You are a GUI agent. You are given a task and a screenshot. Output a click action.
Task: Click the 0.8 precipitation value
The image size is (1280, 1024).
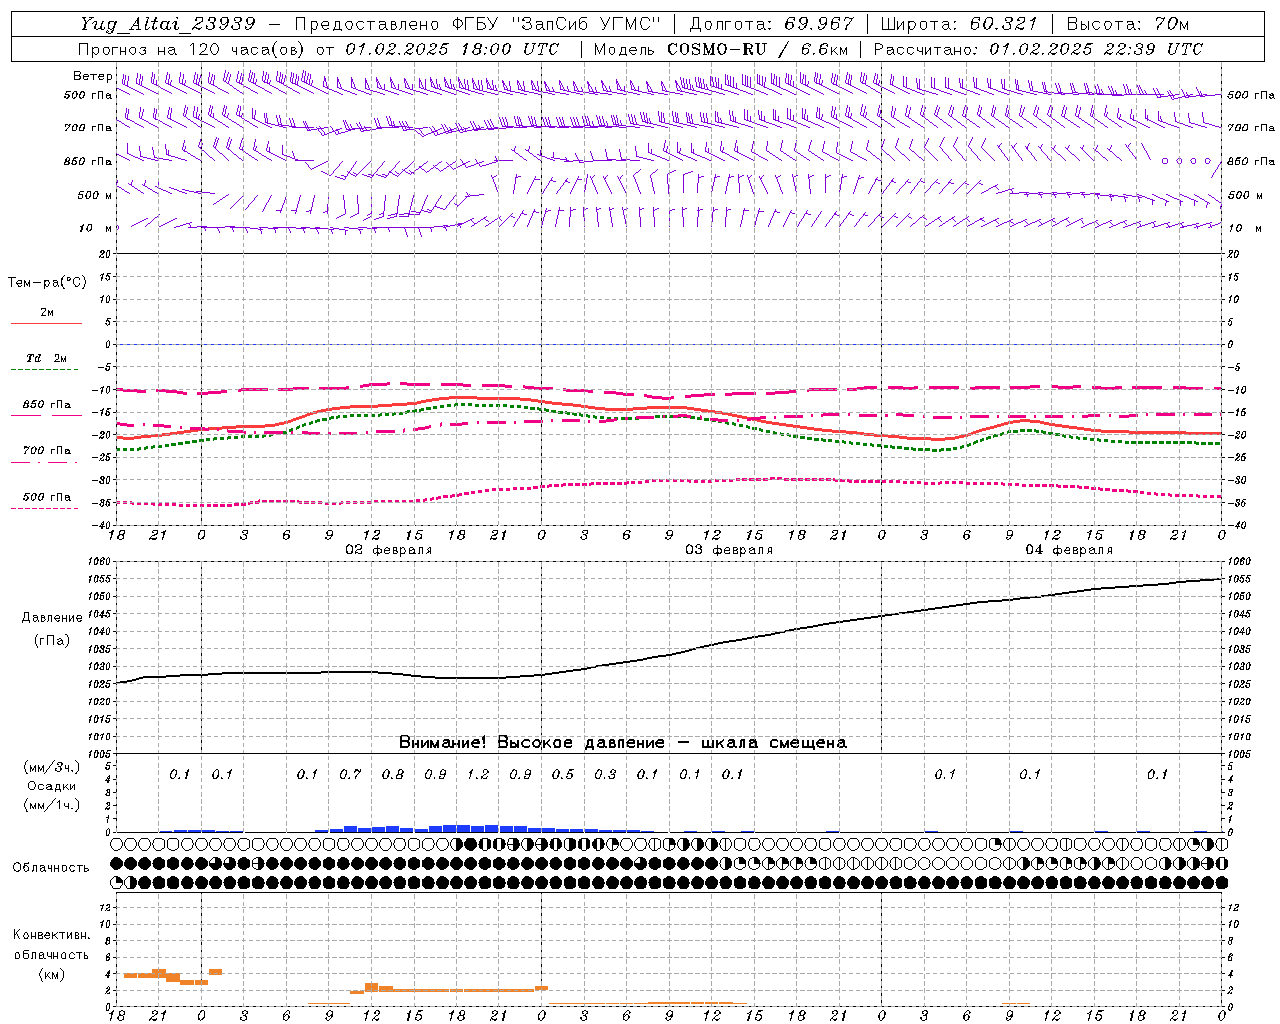(x=393, y=774)
